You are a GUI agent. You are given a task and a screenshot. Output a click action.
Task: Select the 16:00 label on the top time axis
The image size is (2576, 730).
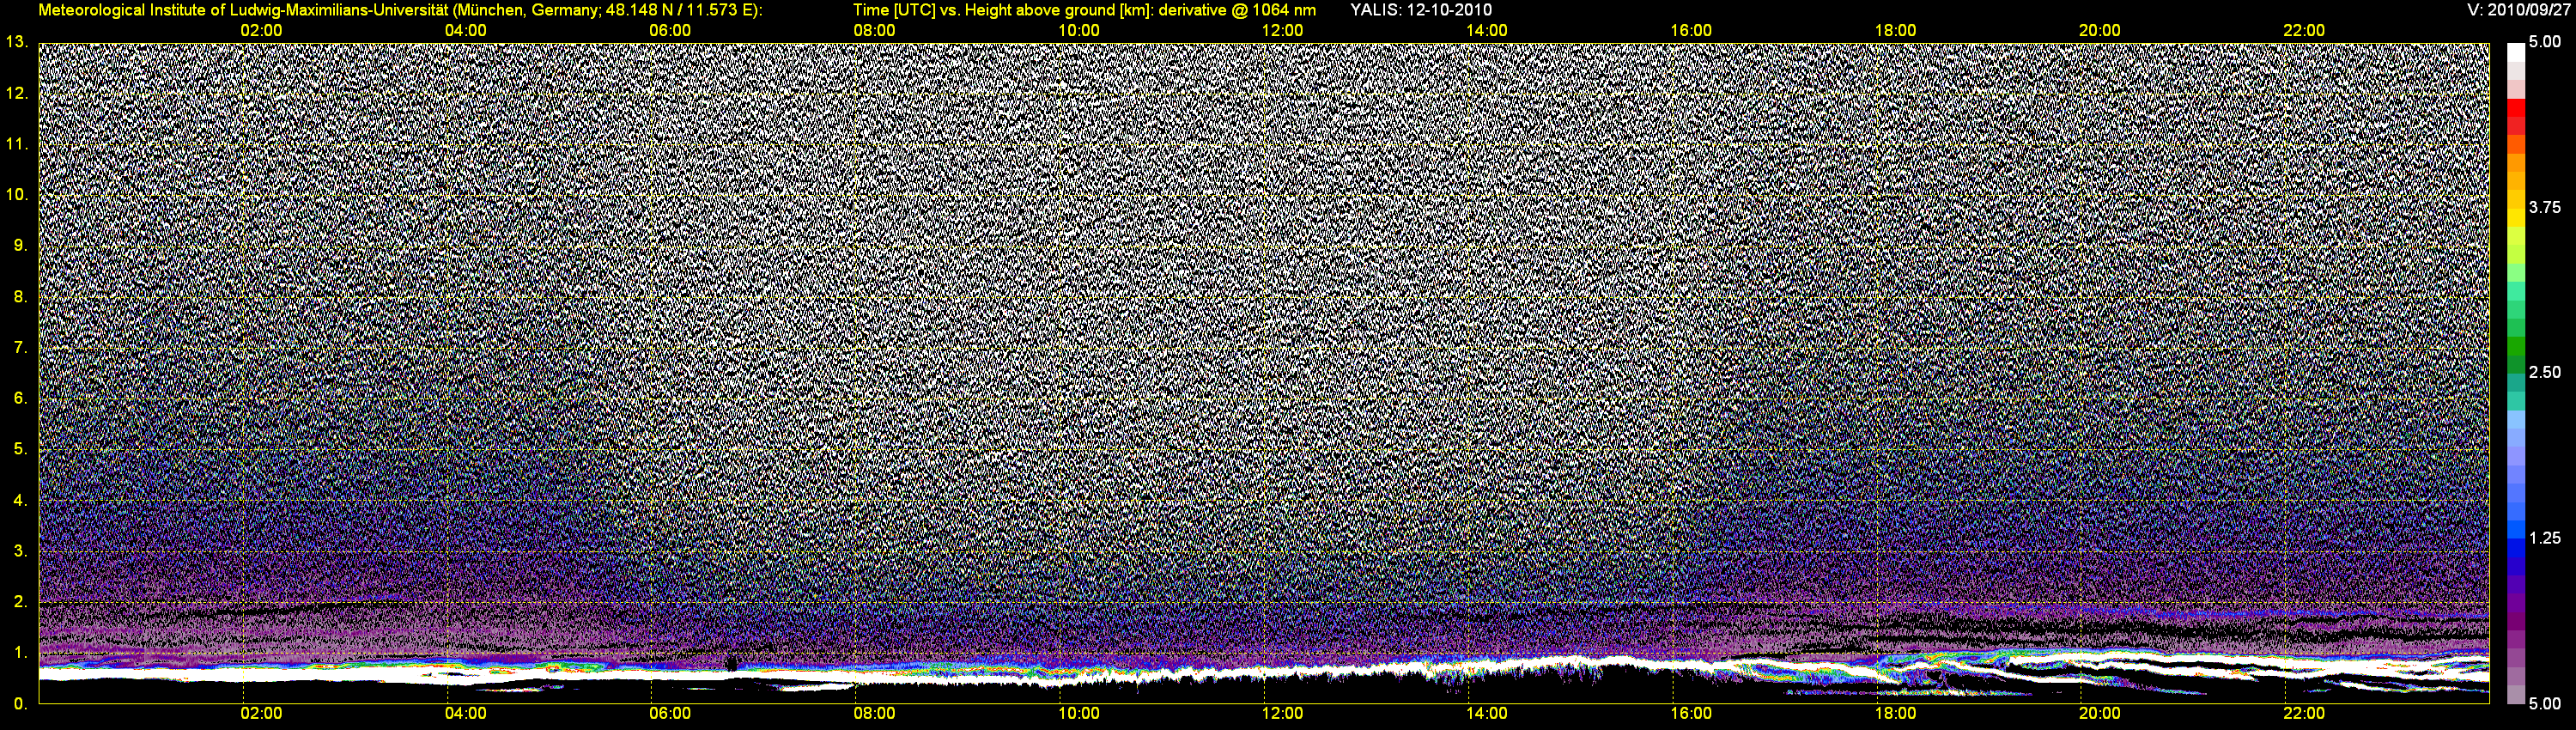coord(1690,31)
